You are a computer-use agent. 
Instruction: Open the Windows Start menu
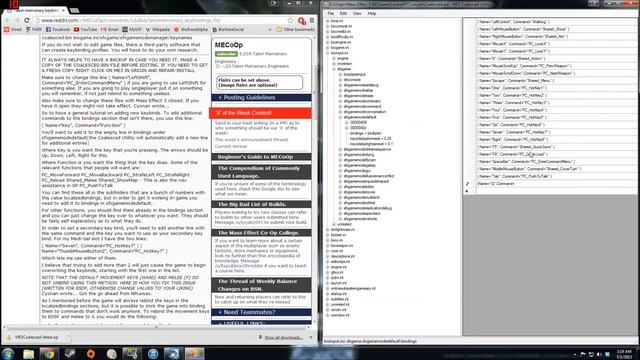(x=8, y=353)
